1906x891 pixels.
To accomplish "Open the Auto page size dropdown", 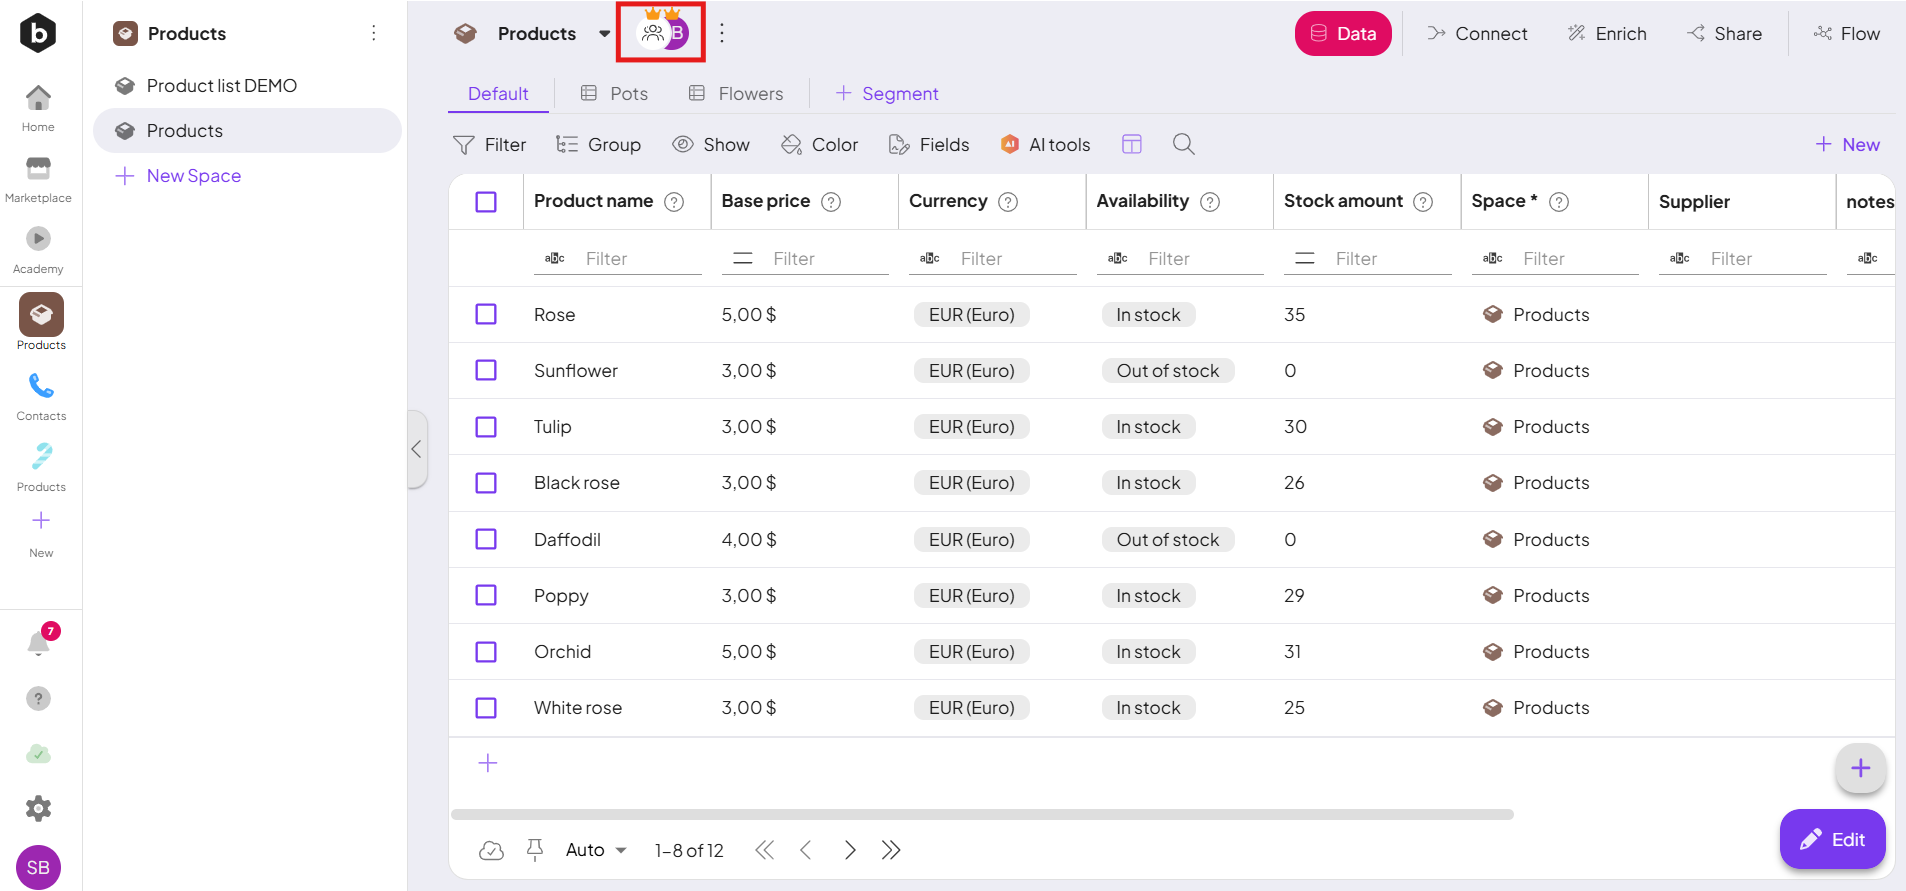I will tap(596, 850).
